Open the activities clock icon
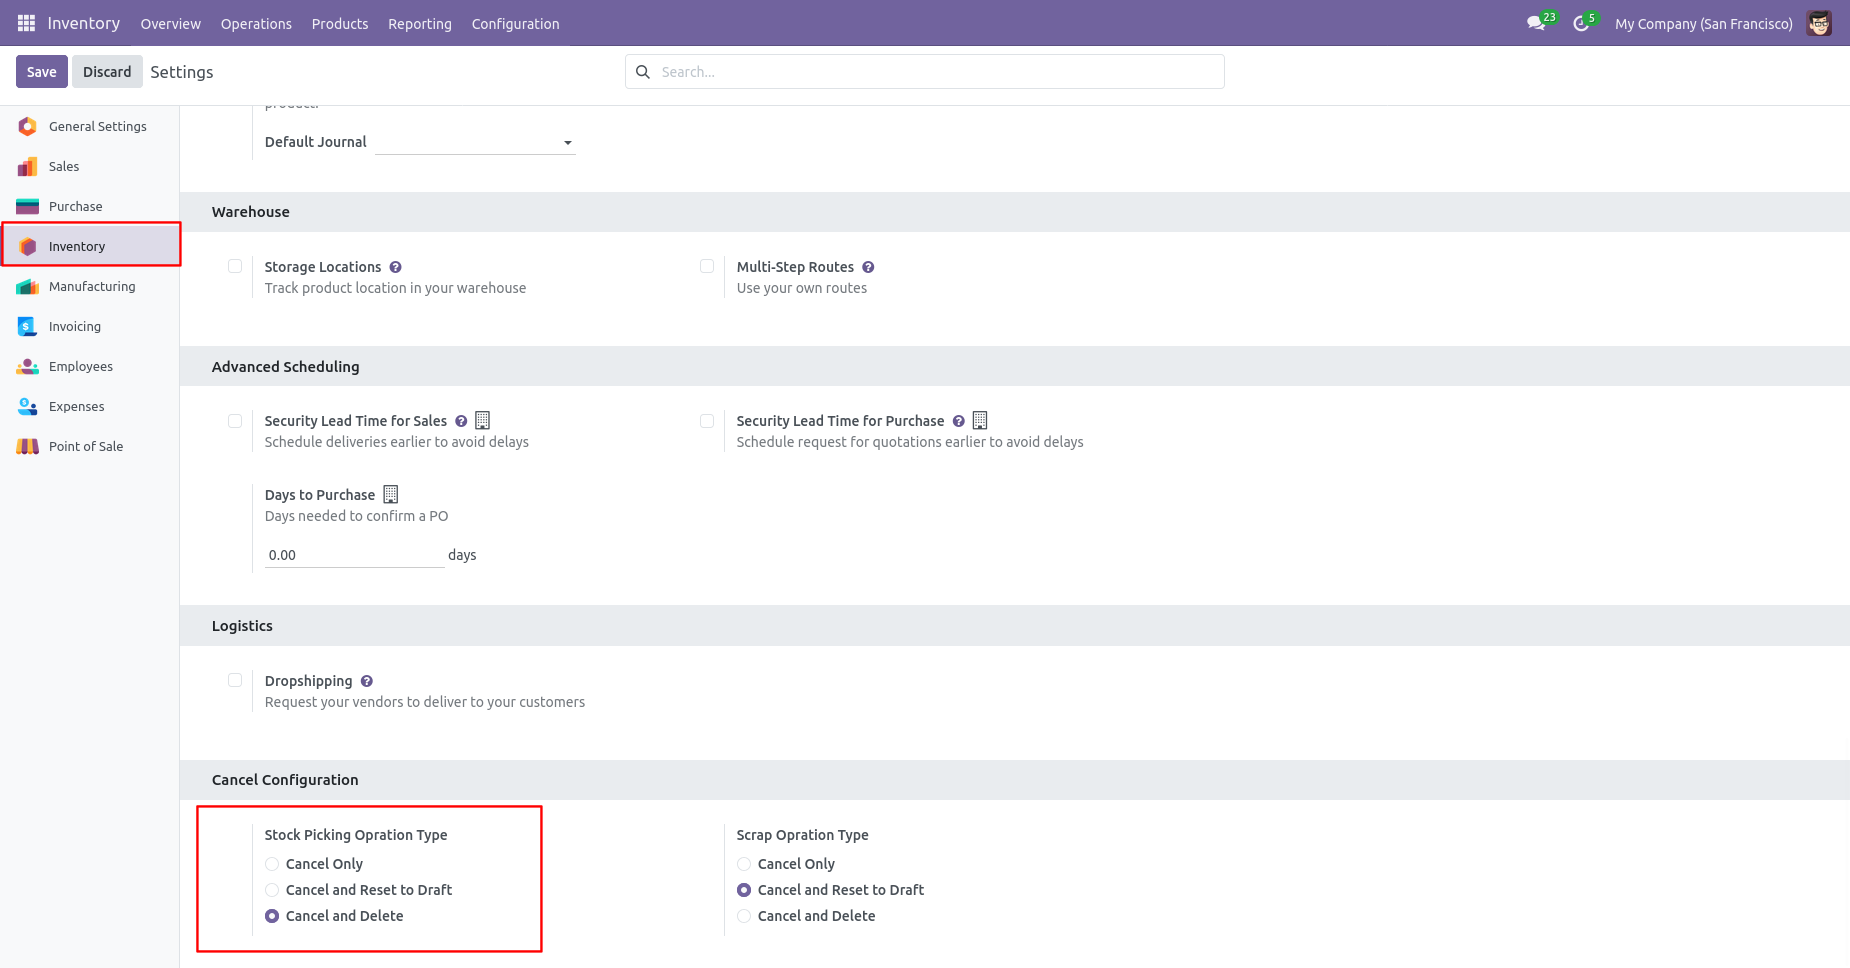Screen dimensions: 1850x968 [x=1581, y=23]
